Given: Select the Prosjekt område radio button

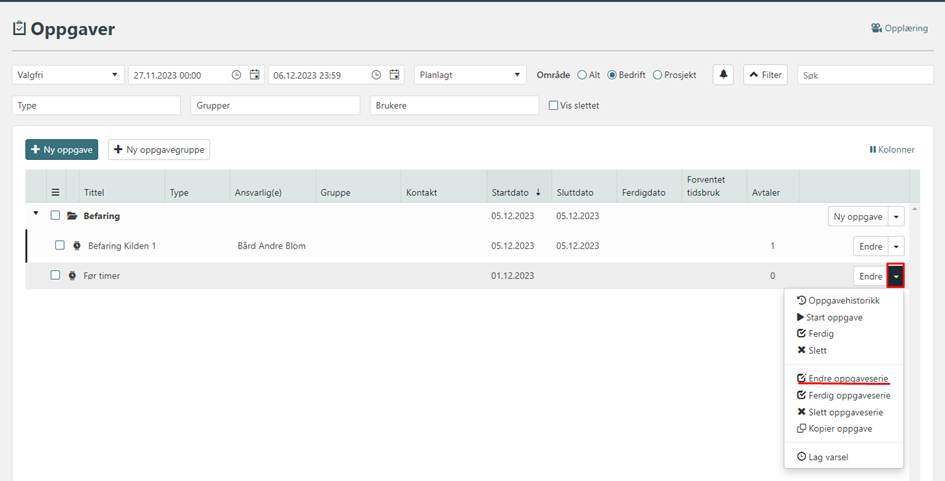Looking at the screenshot, I should tap(657, 75).
